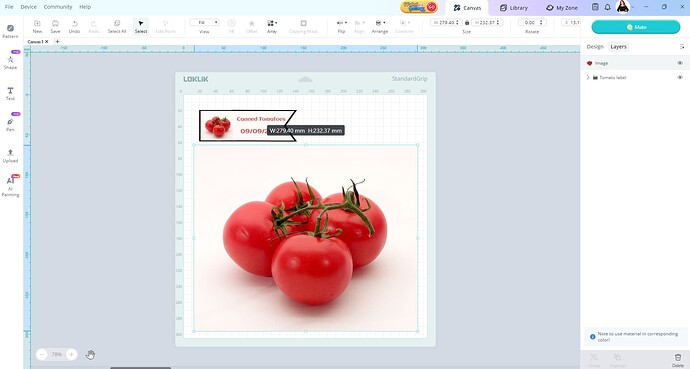The image size is (690, 369).
Task: Open the Combine dropdown
Action: click(404, 26)
